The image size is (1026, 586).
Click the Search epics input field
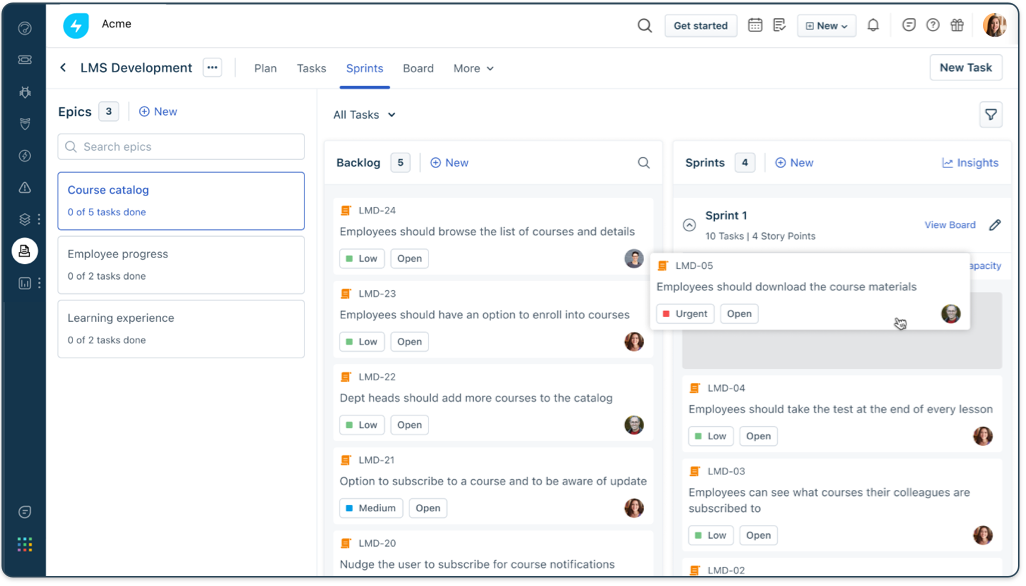(180, 146)
